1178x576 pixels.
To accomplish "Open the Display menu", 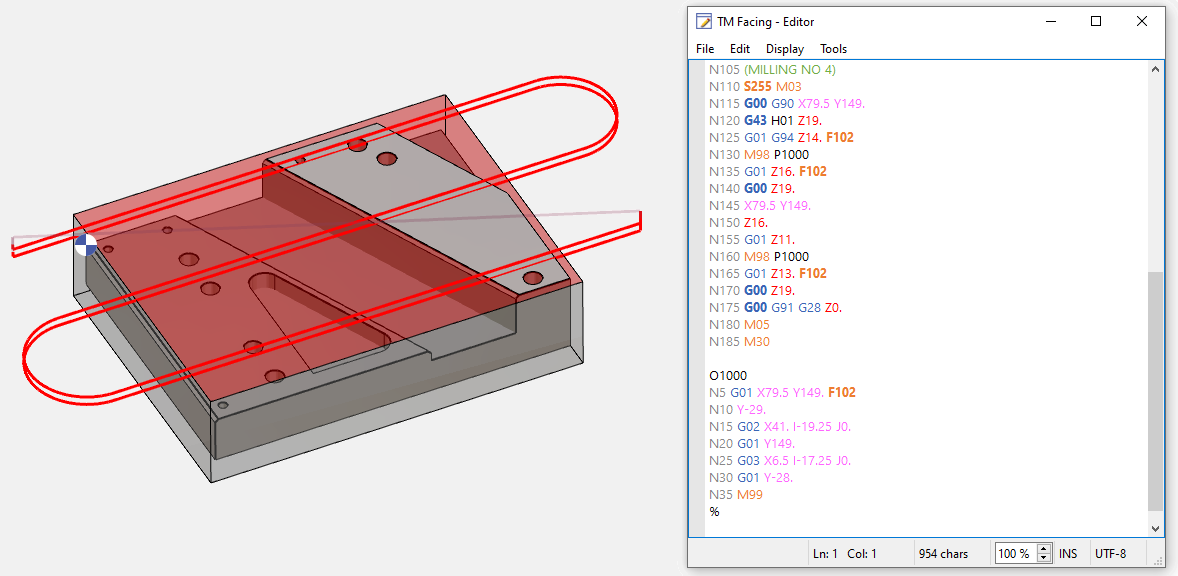I will point(785,48).
